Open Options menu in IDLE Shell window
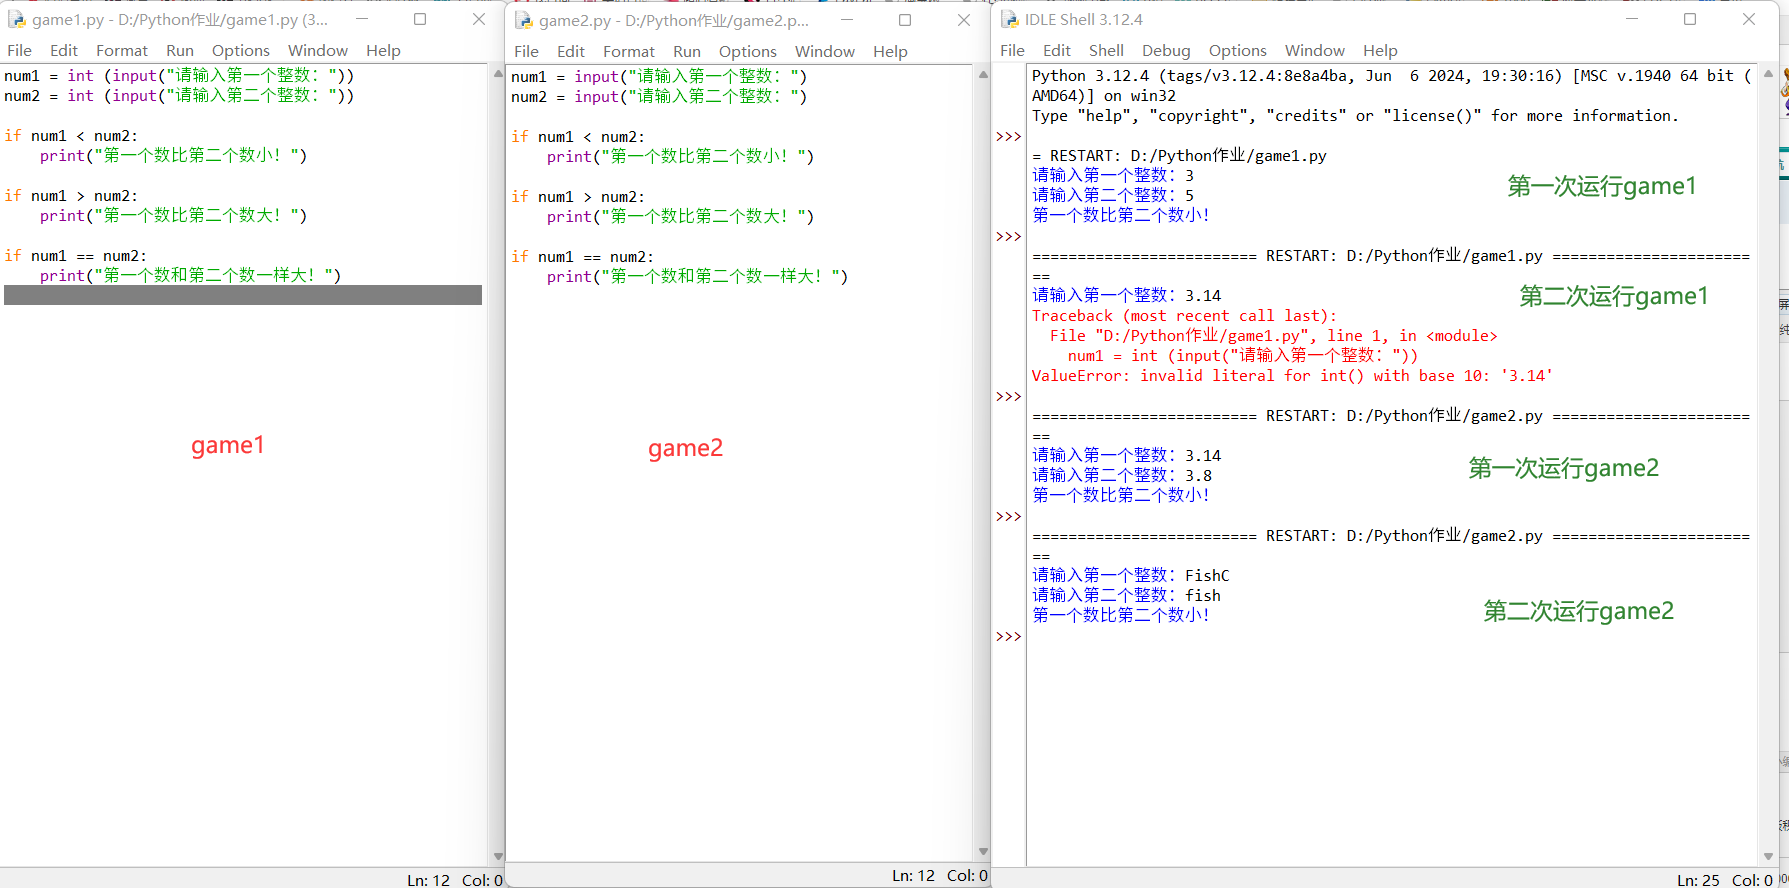Viewport: 1789px width, 888px height. pos(1238,50)
